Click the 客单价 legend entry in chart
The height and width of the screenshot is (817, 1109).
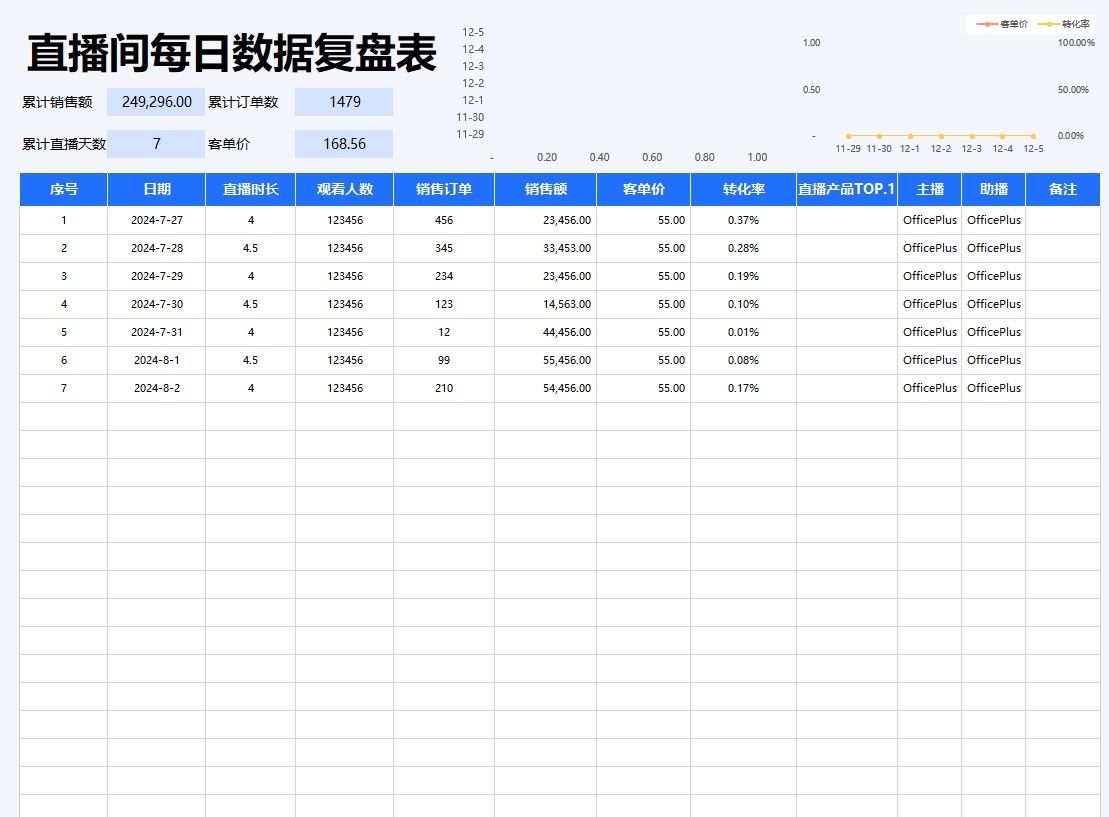pos(1003,24)
